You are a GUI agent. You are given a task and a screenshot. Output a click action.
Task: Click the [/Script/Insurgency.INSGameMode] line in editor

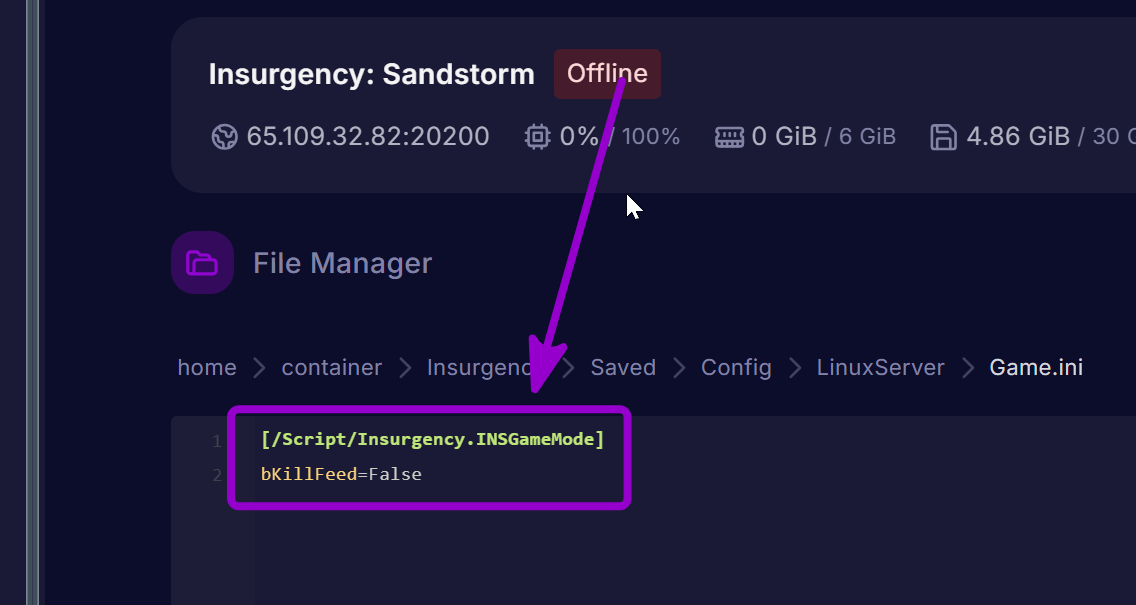point(433,439)
